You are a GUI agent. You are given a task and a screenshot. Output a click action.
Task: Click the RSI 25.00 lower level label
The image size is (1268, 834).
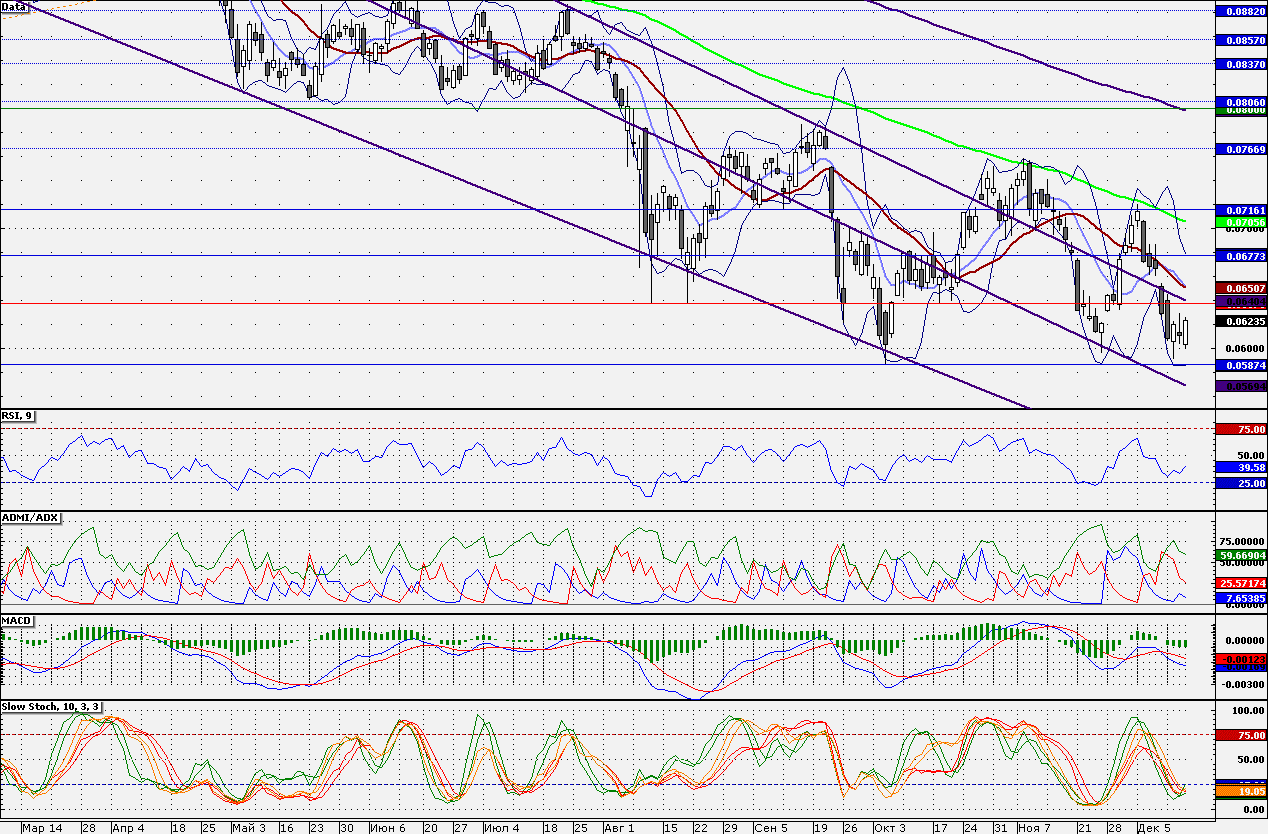[1240, 484]
